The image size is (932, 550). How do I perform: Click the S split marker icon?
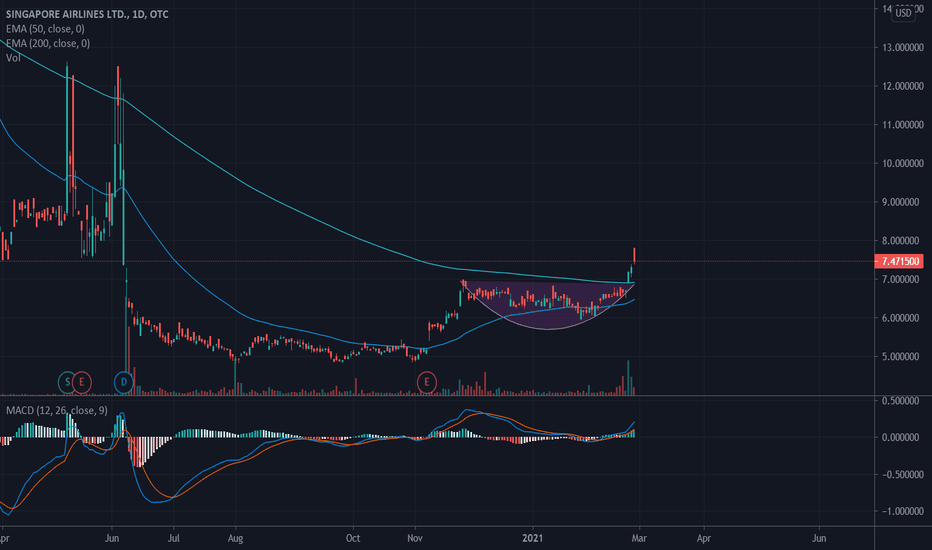click(67, 382)
